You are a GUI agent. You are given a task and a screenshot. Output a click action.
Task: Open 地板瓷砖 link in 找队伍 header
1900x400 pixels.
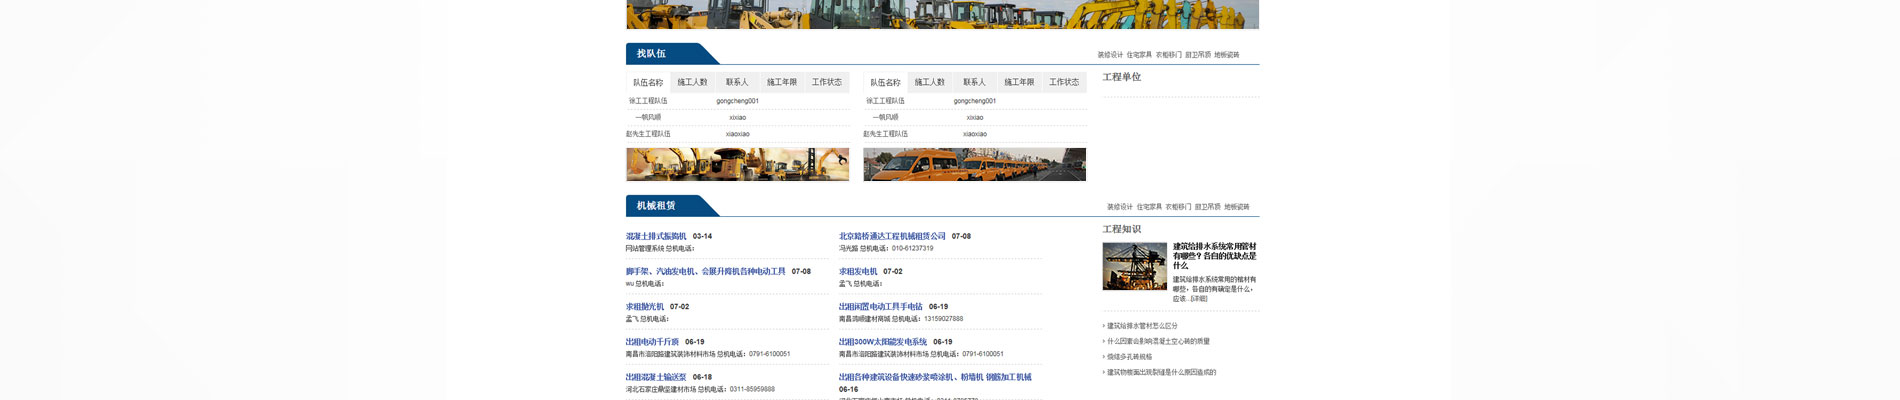point(1227,55)
